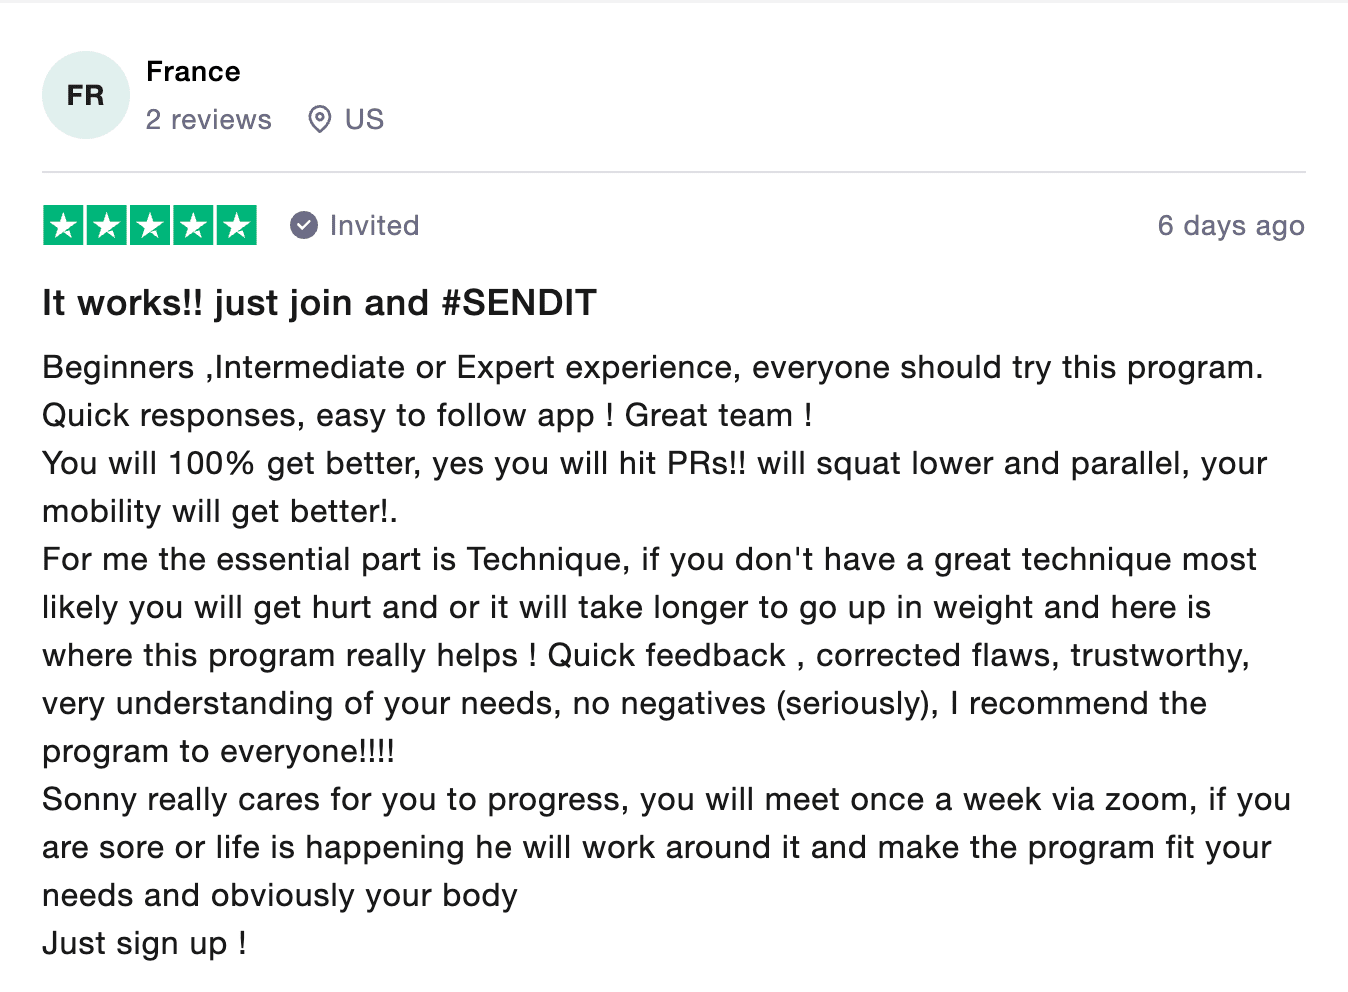Click the third green rating star
The width and height of the screenshot is (1348, 992).
coord(150,225)
